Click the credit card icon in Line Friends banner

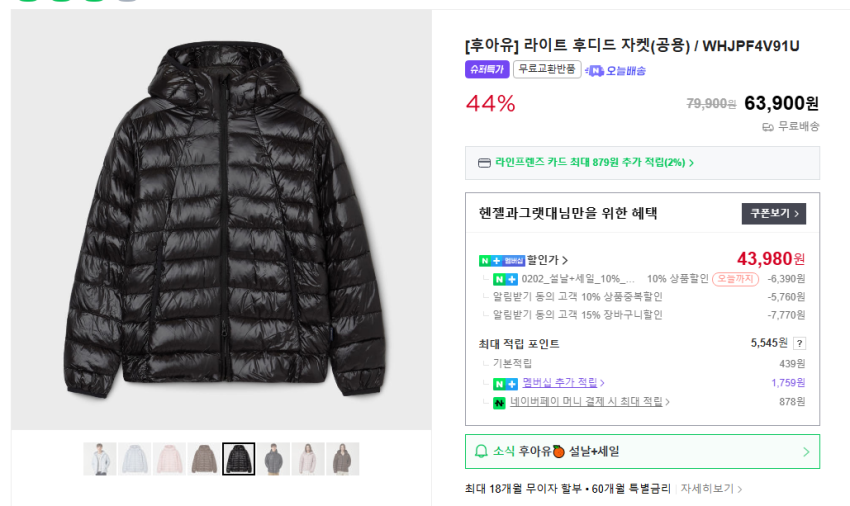pyautogui.click(x=484, y=163)
